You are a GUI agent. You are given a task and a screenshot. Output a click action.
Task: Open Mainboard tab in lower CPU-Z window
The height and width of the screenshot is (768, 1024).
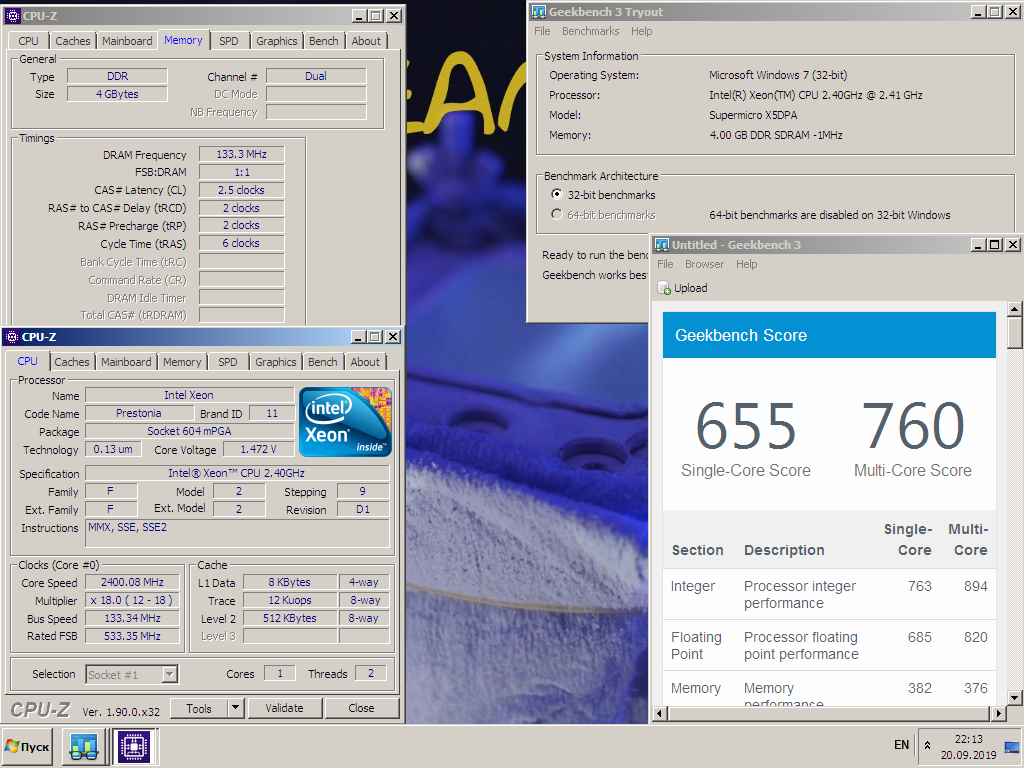point(126,362)
